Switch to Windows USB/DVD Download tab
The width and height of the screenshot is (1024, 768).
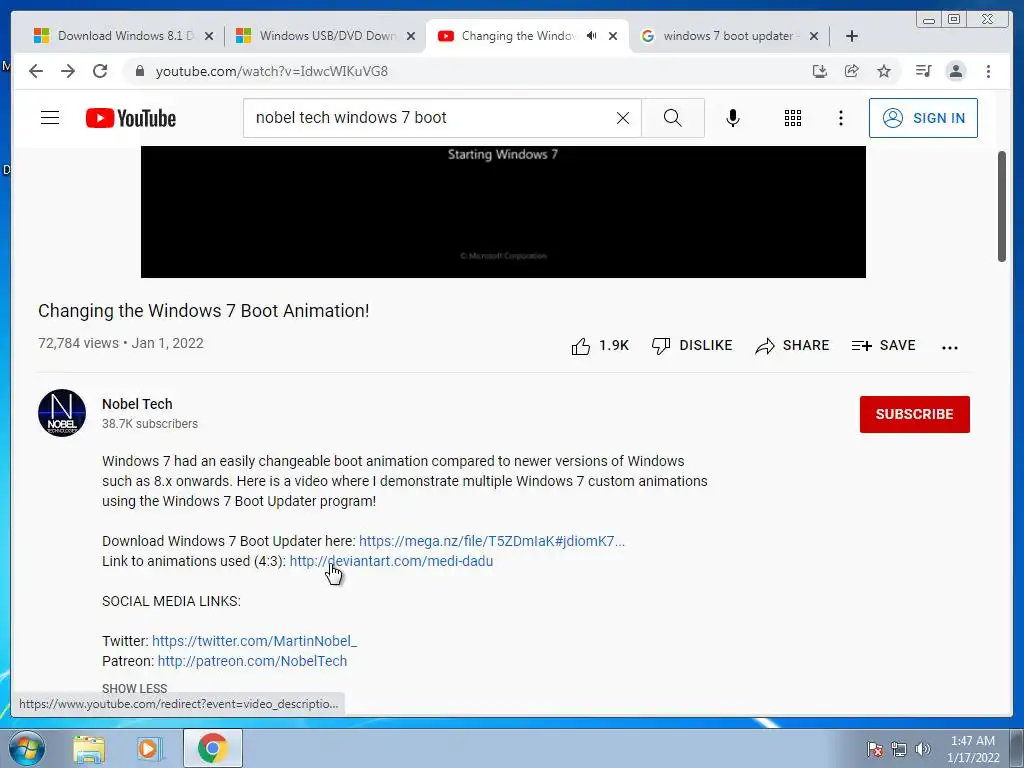click(x=327, y=36)
